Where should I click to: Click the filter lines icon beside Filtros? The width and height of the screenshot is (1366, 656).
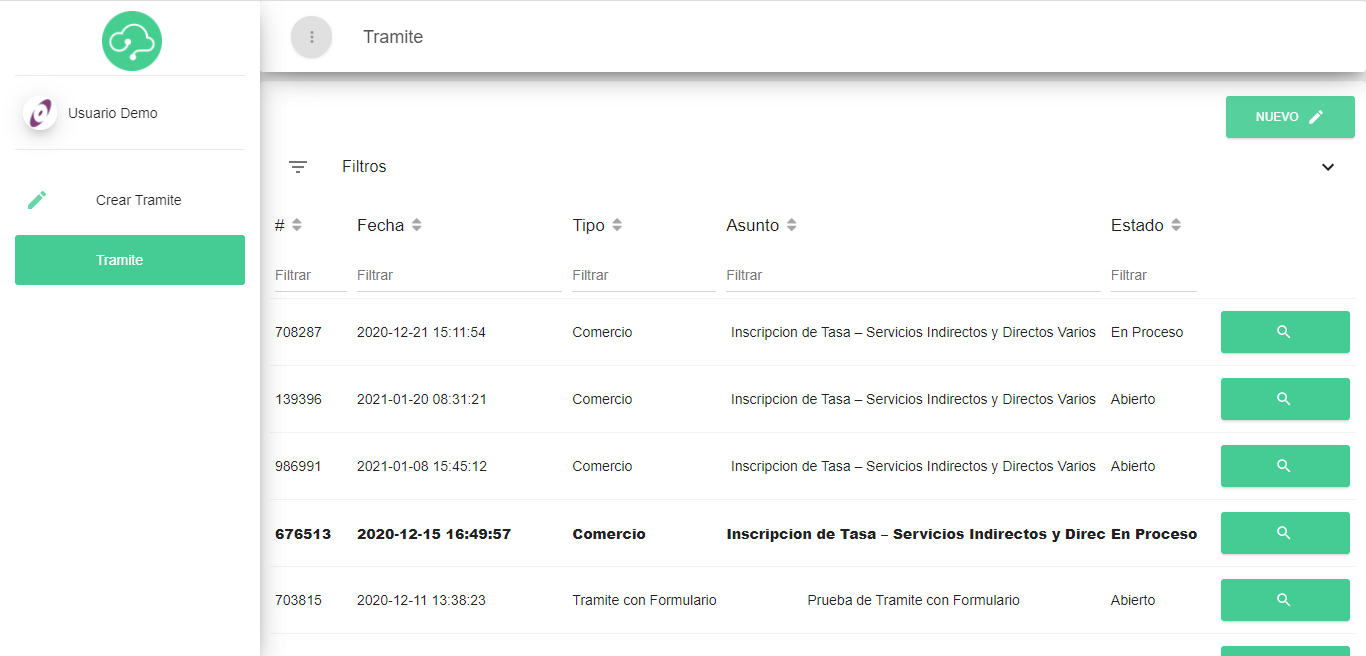(x=298, y=167)
